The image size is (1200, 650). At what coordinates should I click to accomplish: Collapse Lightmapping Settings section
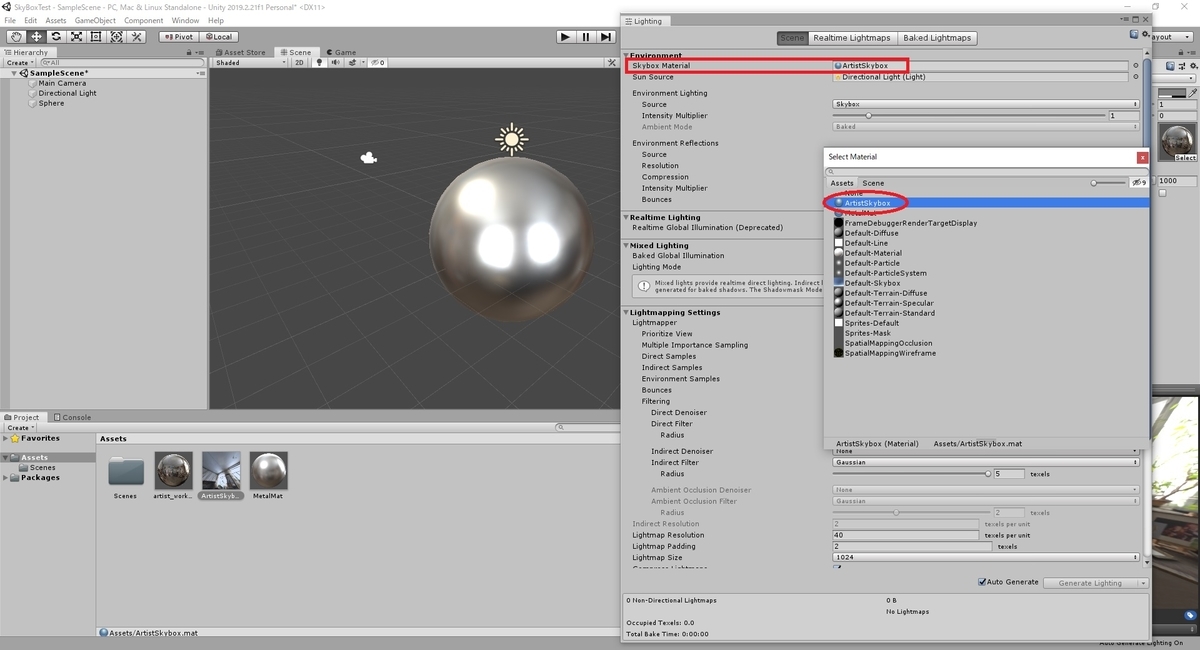tap(626, 312)
